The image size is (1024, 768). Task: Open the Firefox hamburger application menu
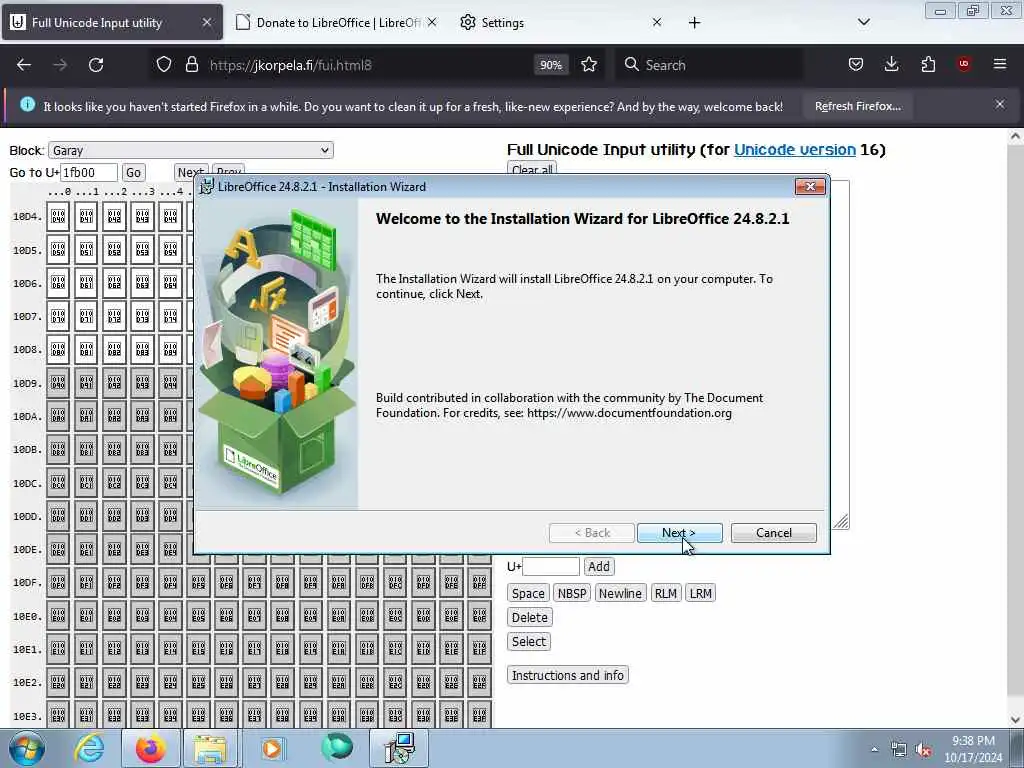click(1000, 64)
